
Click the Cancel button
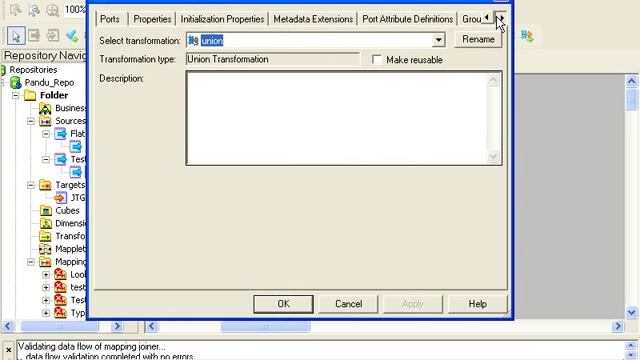coord(349,304)
